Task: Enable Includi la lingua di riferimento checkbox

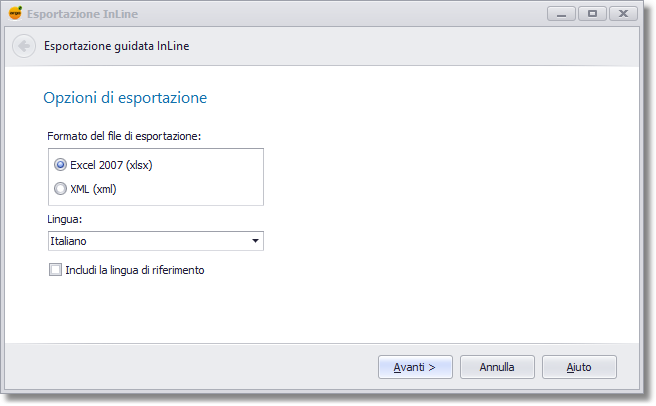Action: coord(55,270)
